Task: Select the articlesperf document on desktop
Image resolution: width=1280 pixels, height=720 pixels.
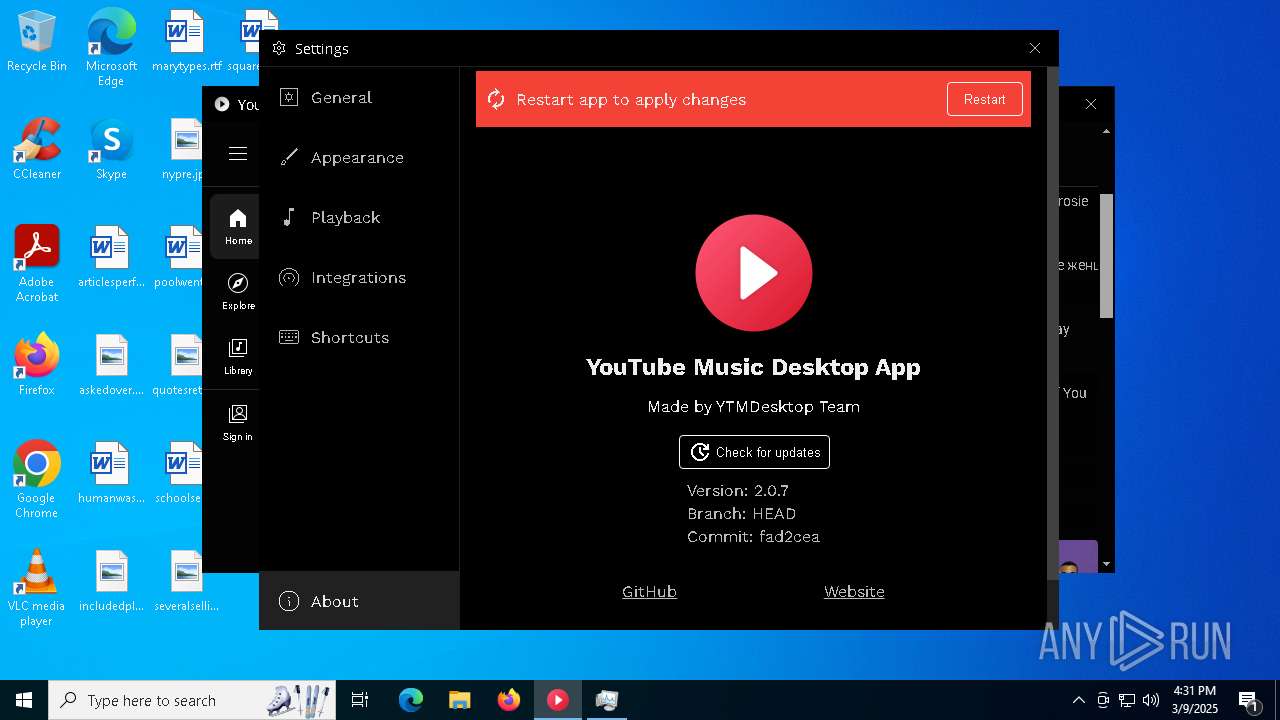Action: pyautogui.click(x=111, y=257)
